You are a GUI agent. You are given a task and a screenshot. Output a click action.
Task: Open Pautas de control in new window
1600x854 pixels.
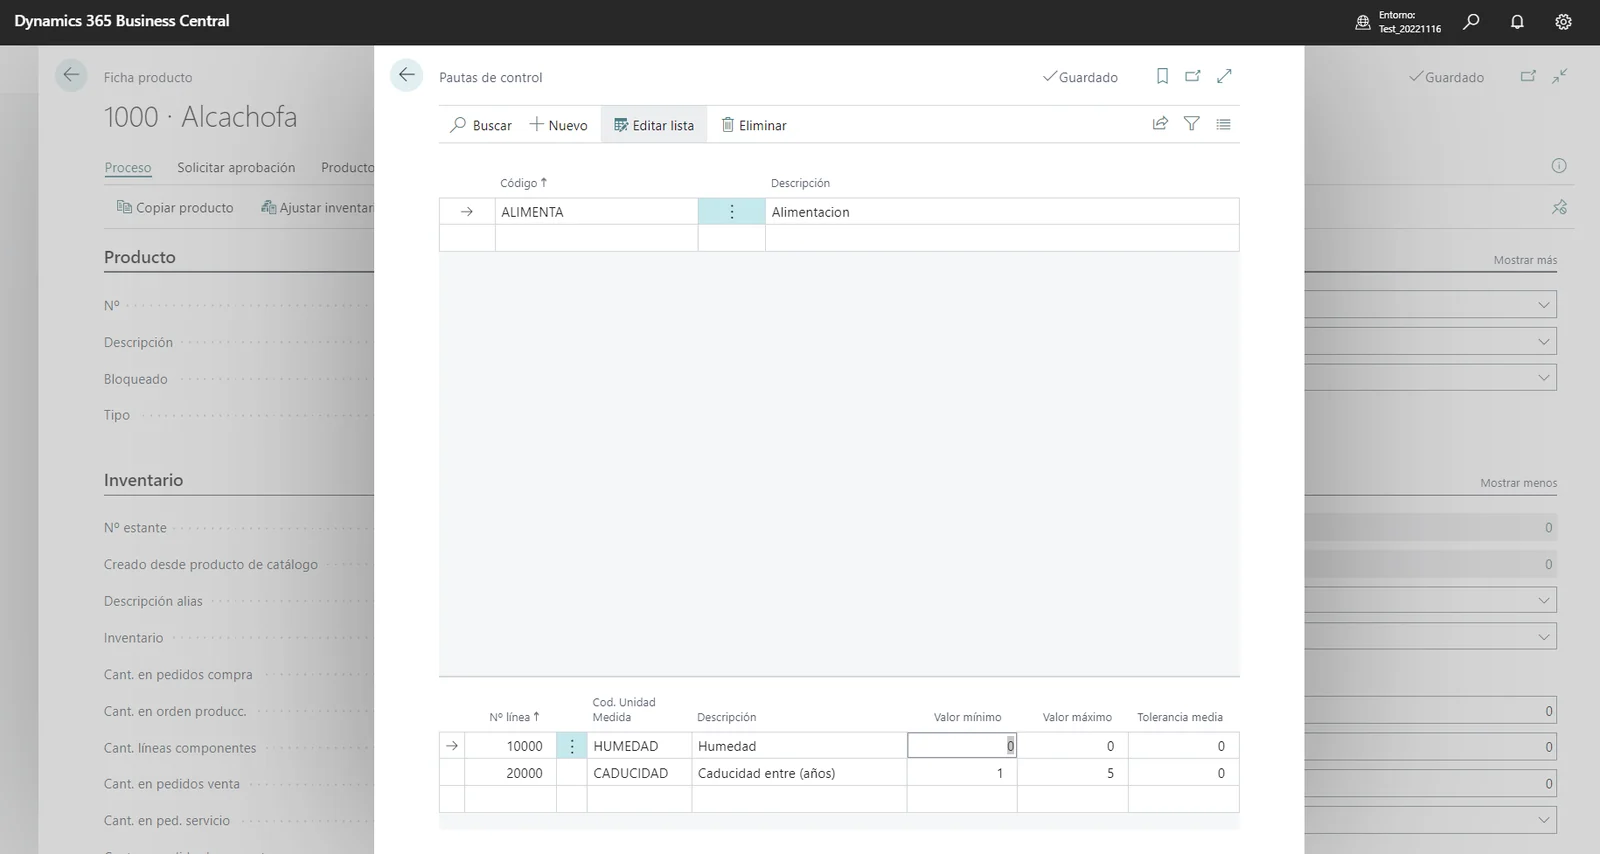(x=1193, y=76)
